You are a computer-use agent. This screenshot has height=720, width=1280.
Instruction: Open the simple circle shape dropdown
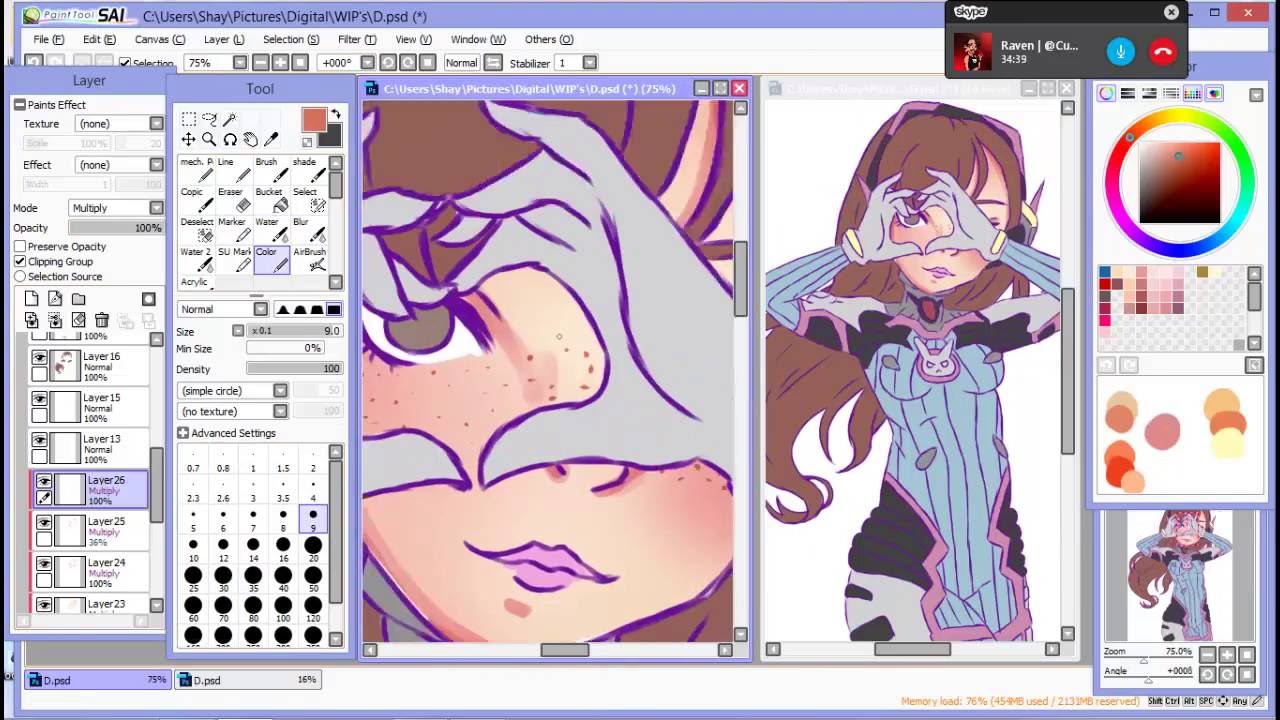pyautogui.click(x=232, y=390)
